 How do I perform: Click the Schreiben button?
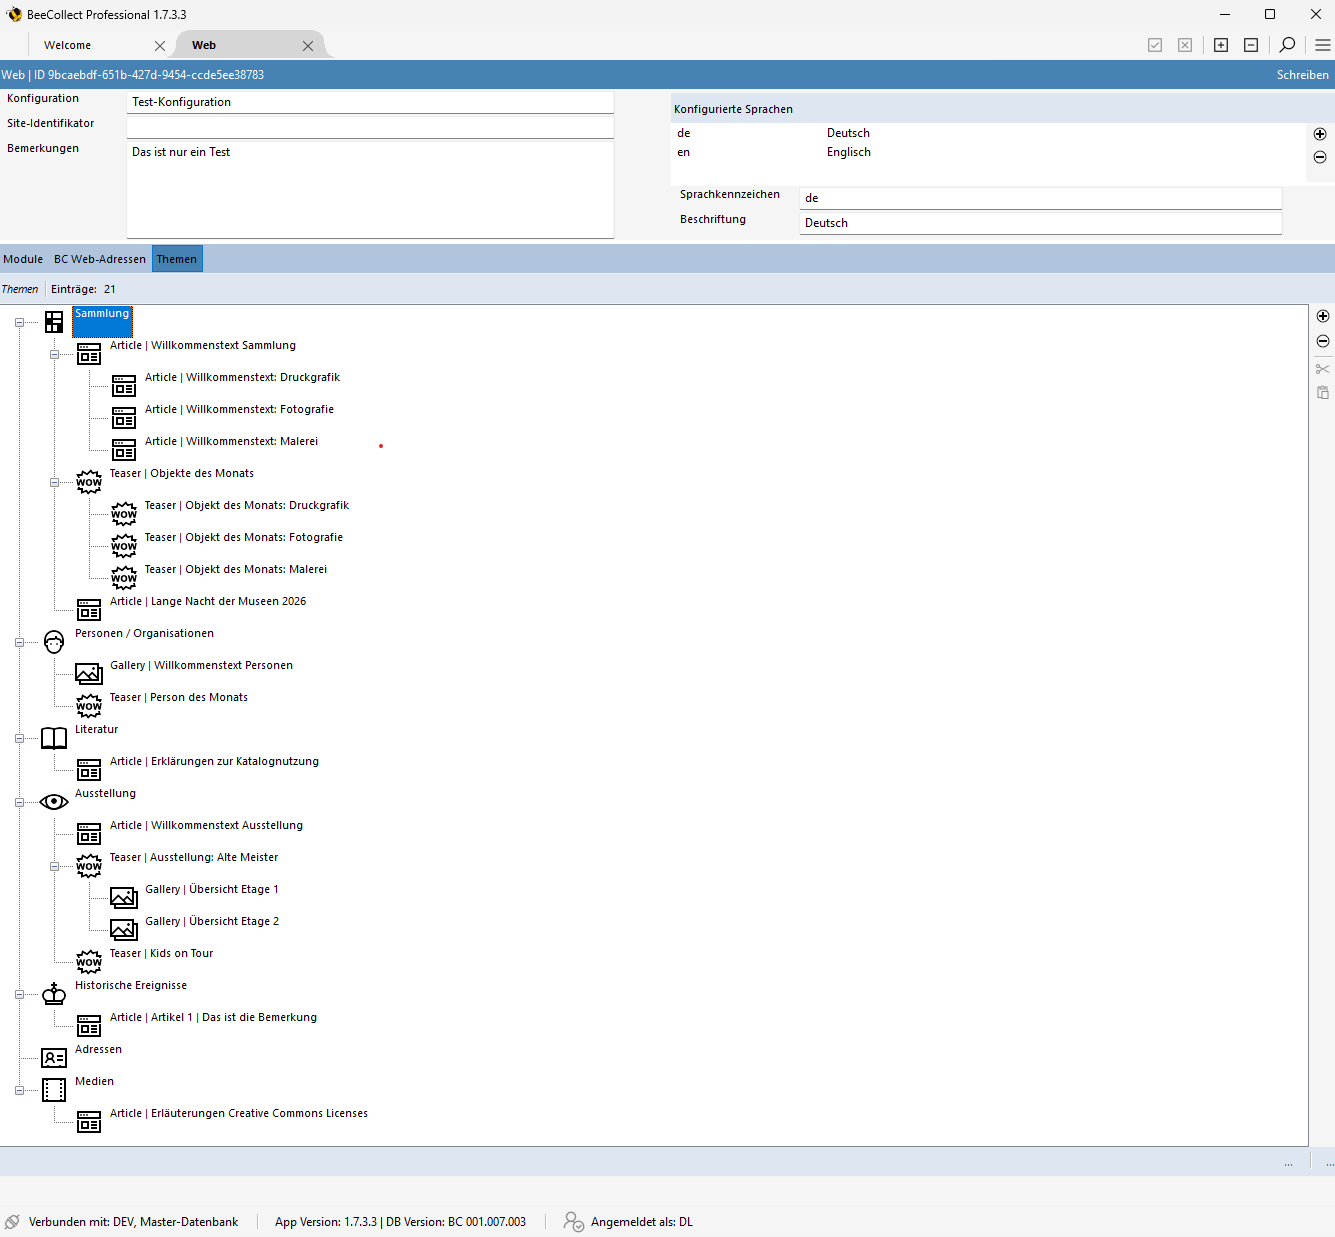click(x=1302, y=75)
